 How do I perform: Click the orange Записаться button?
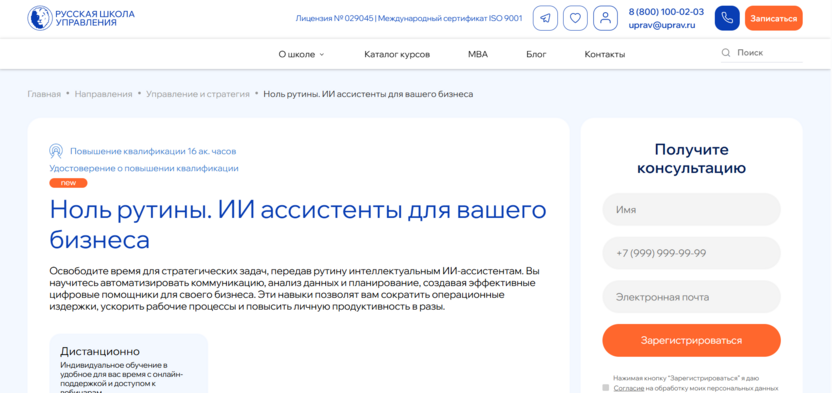point(774,18)
